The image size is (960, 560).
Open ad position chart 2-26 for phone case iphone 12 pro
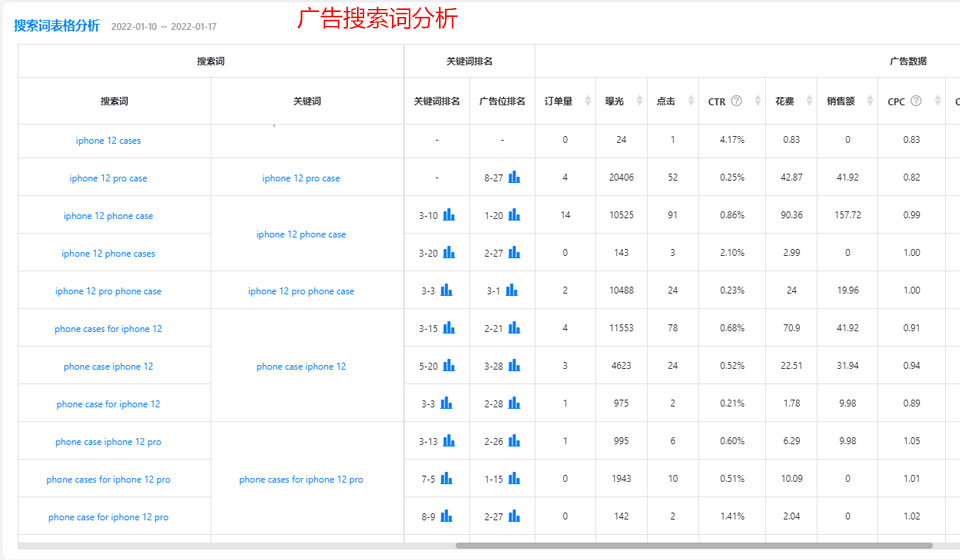pyautogui.click(x=514, y=441)
